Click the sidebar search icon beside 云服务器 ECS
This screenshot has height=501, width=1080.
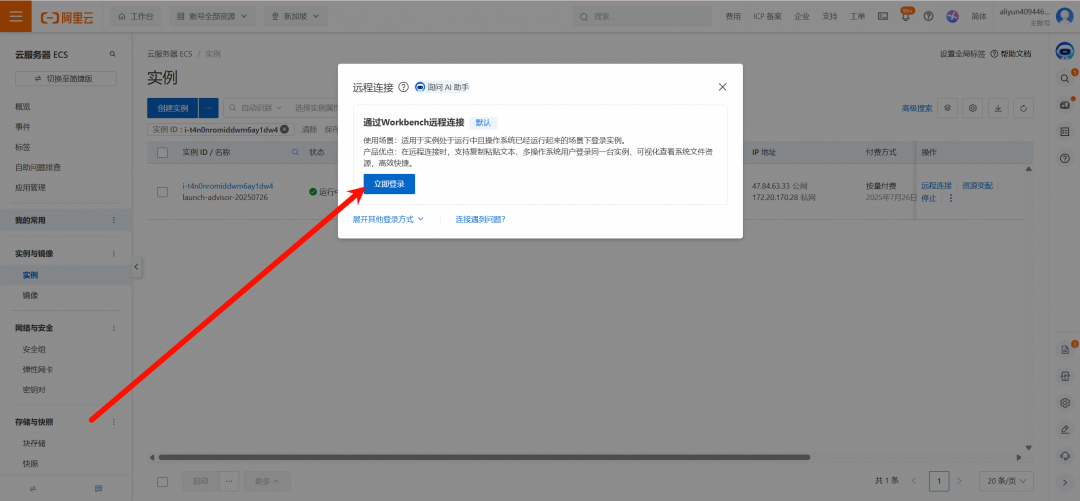(x=113, y=54)
